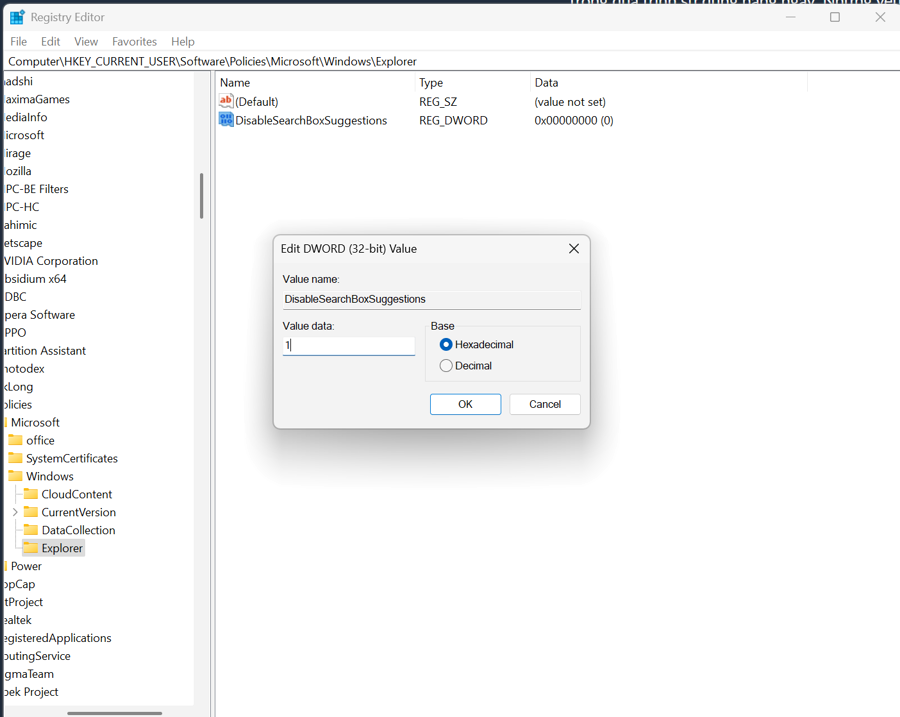Maximize the Registry Editor window
Image resolution: width=900 pixels, height=717 pixels.
(x=835, y=17)
